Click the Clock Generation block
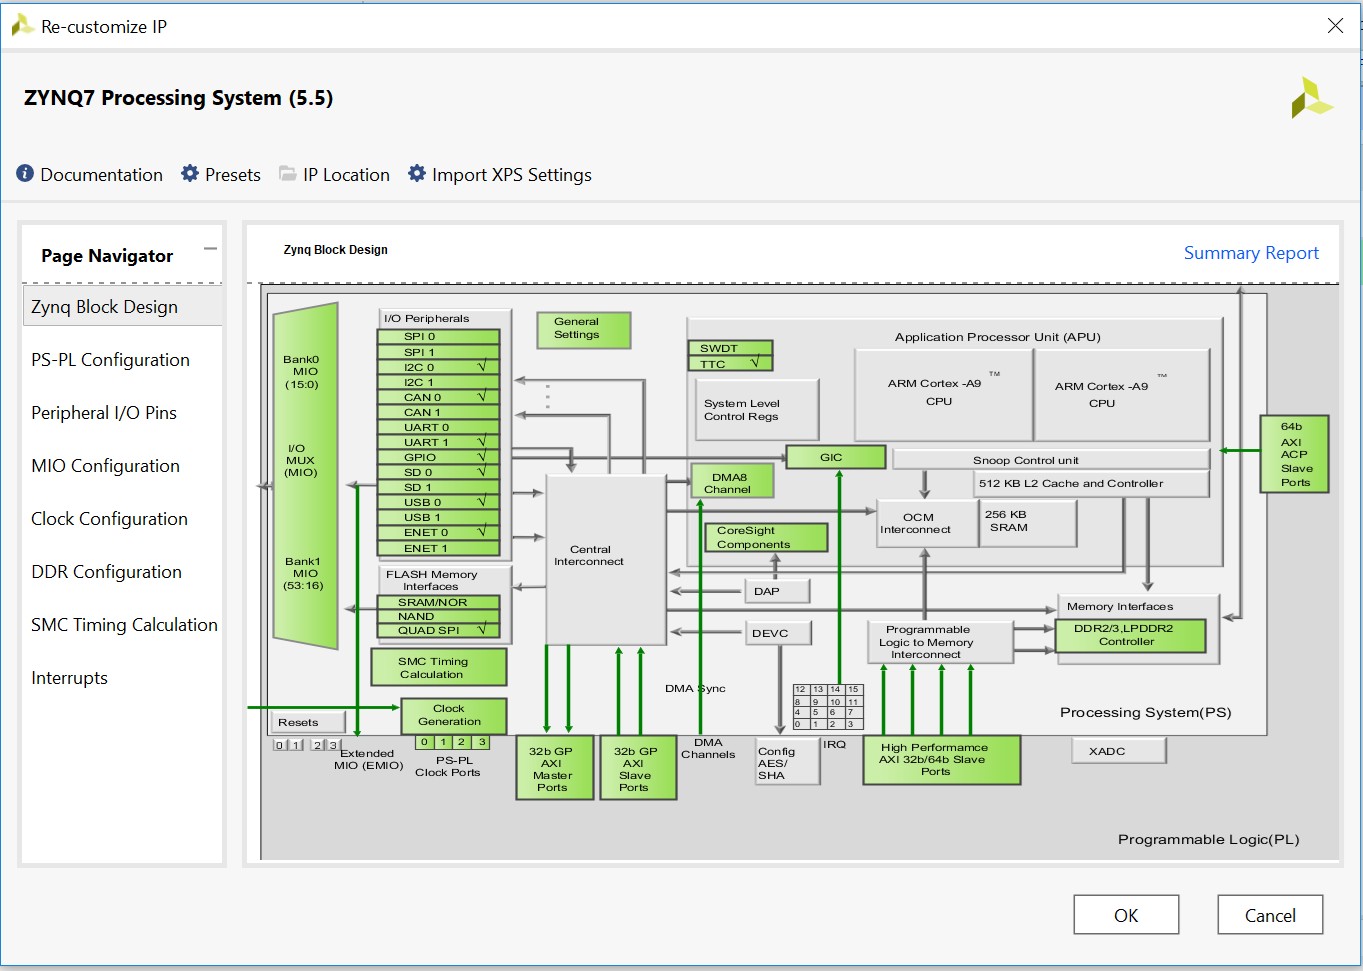1363x971 pixels. click(x=453, y=715)
